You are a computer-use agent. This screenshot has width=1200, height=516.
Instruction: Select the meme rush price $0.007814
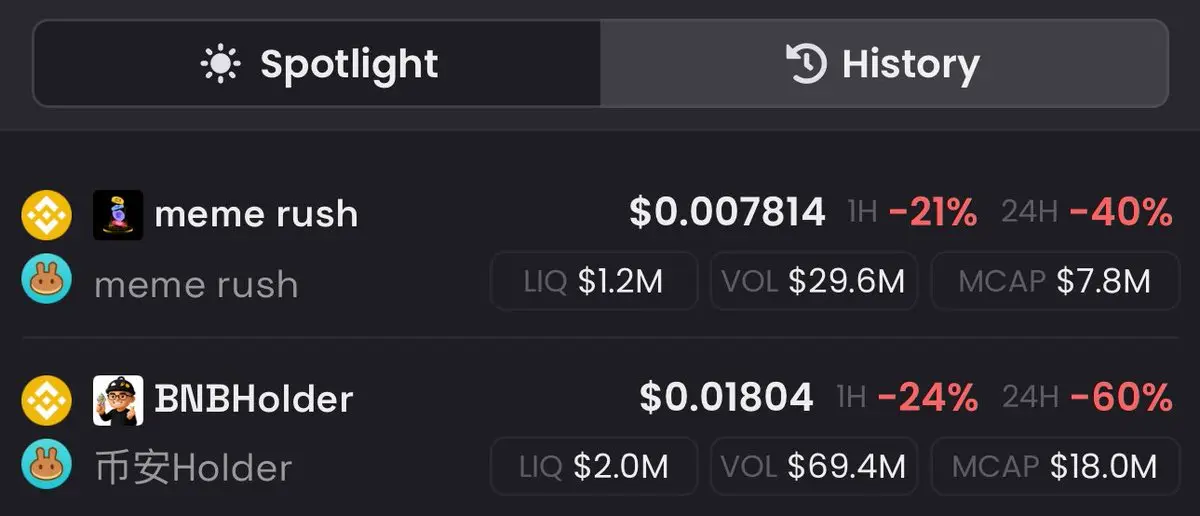(x=727, y=213)
